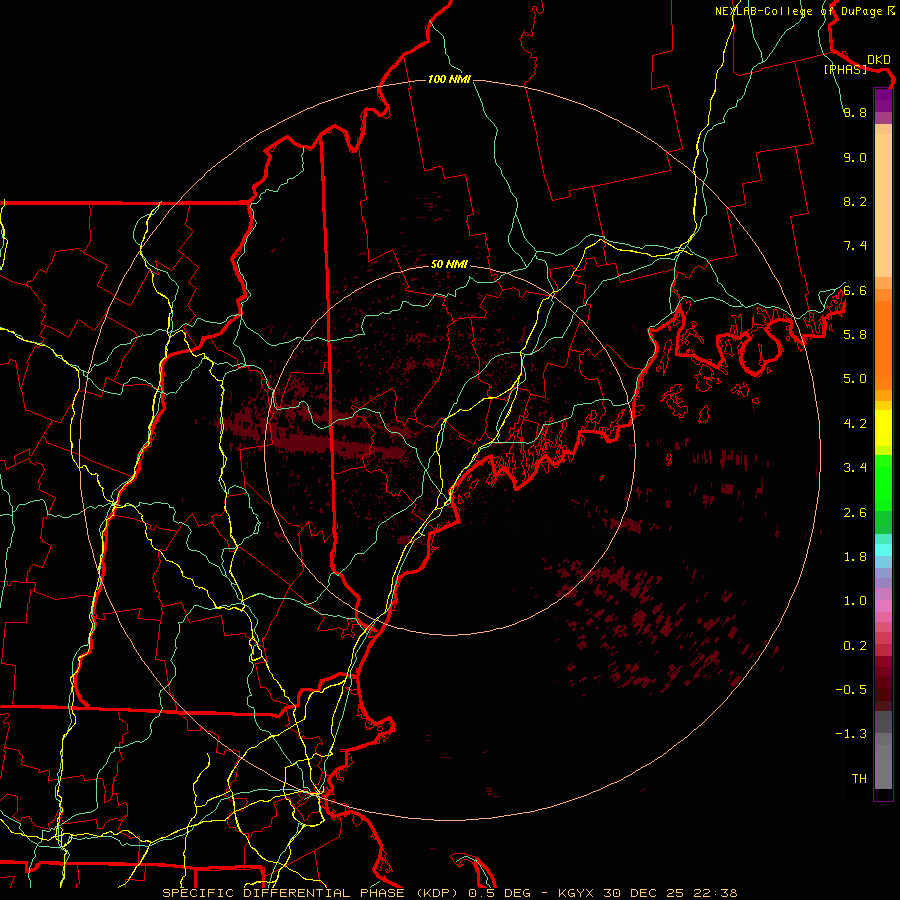Click the 1.0 color scale value

(x=855, y=601)
